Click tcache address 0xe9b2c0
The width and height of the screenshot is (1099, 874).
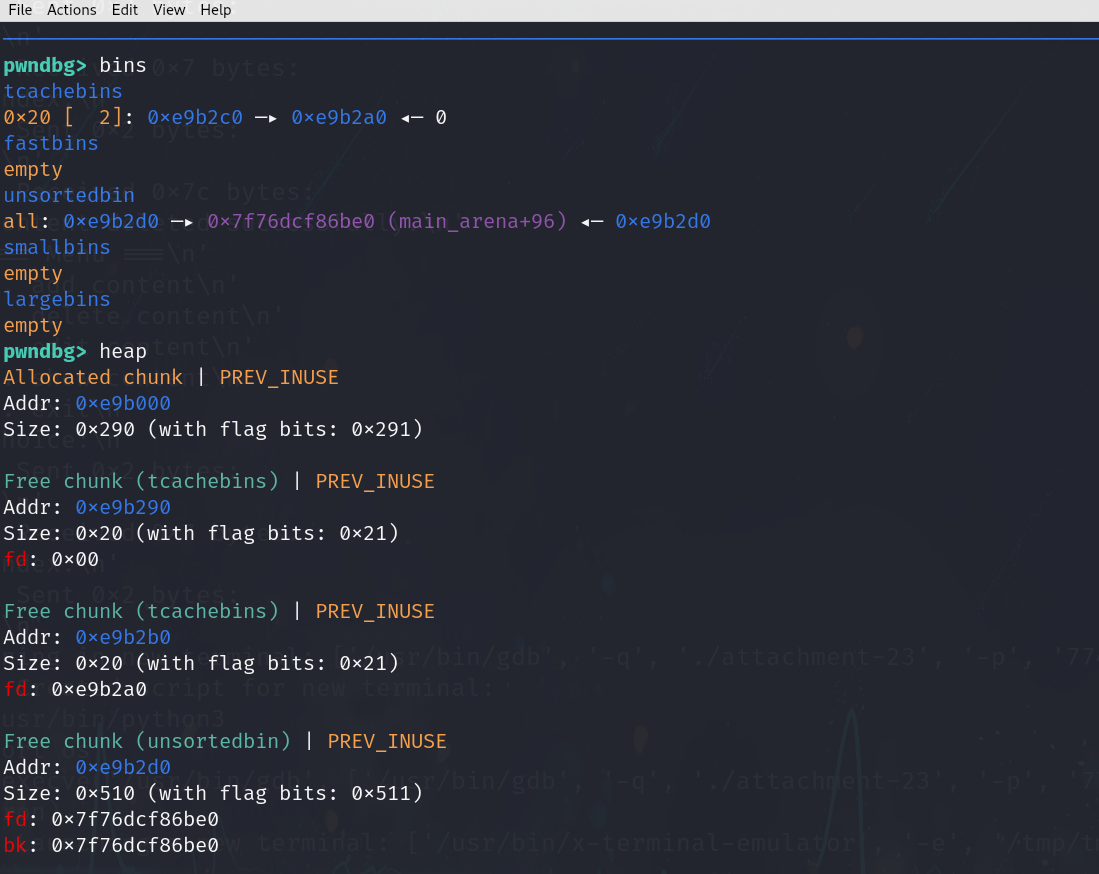click(195, 117)
